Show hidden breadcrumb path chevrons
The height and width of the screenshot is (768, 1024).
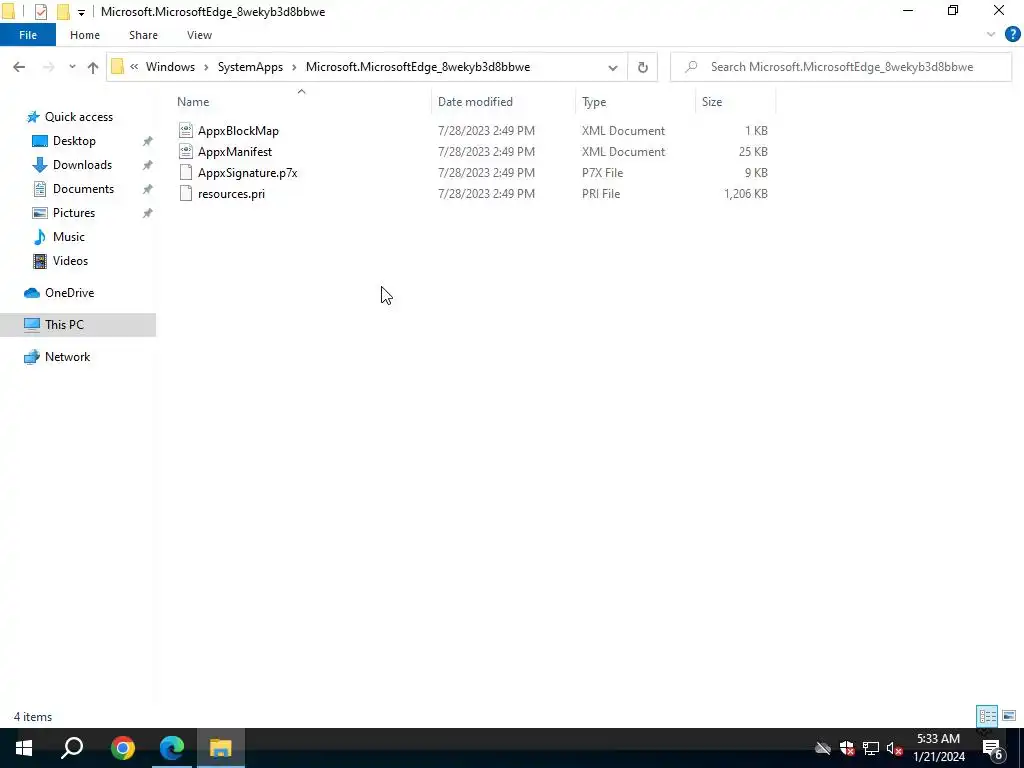click(134, 67)
